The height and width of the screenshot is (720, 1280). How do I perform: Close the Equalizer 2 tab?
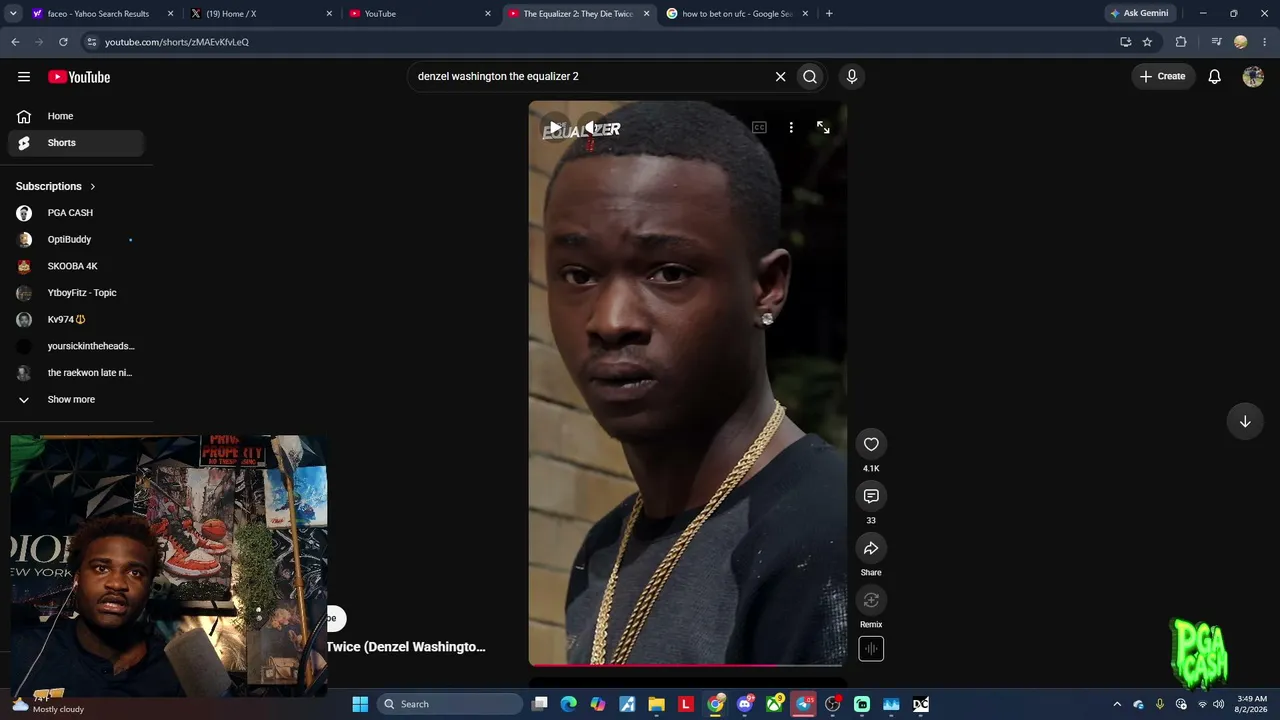point(646,14)
